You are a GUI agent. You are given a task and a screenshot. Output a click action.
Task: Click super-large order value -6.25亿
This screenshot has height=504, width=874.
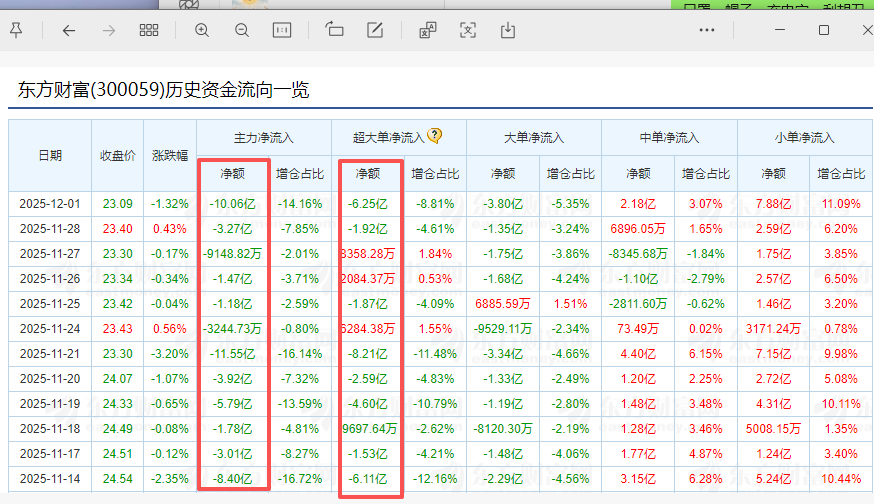[x=368, y=204]
